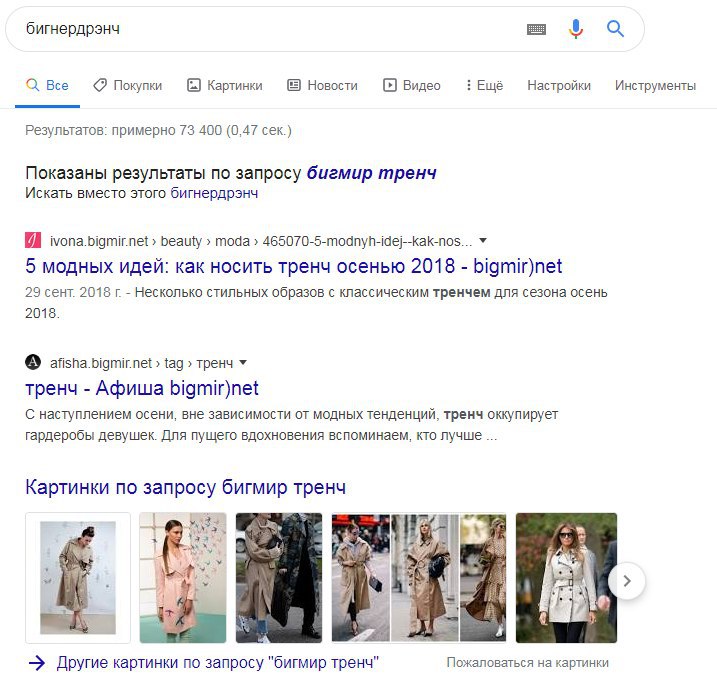Screen dimensions: 717x693
Task: Switch to the Видео tab
Action: [412, 85]
